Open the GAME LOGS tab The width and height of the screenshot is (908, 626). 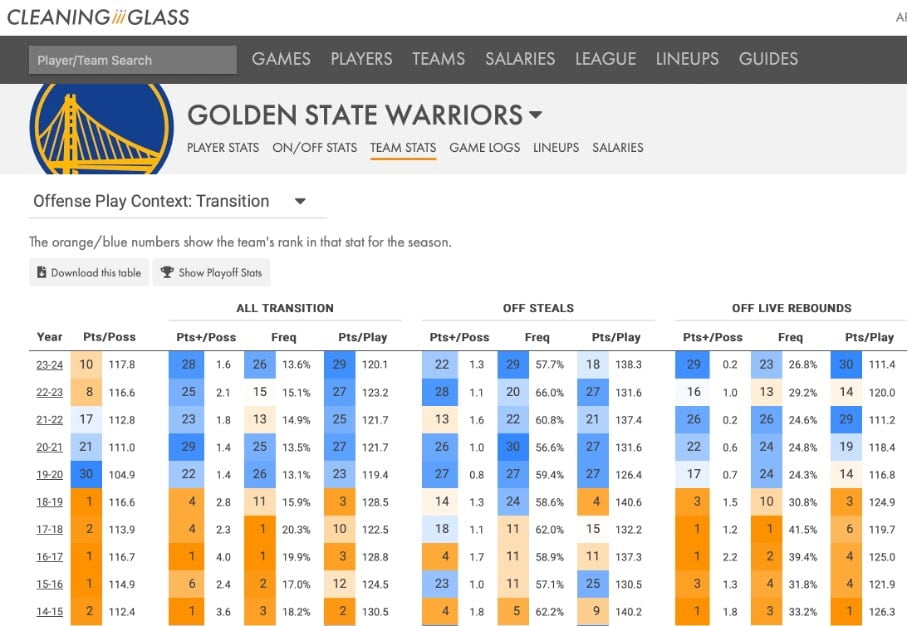(x=483, y=147)
